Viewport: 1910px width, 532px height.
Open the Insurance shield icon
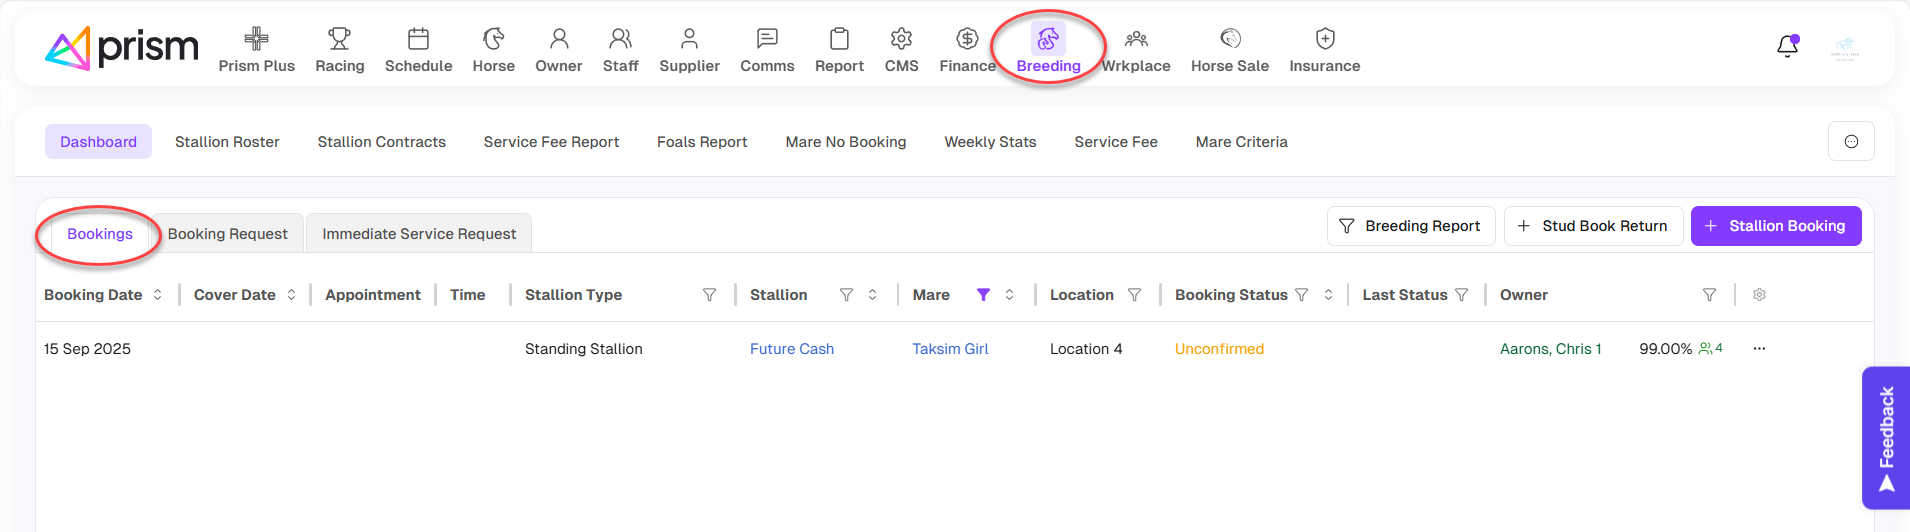1324,39
